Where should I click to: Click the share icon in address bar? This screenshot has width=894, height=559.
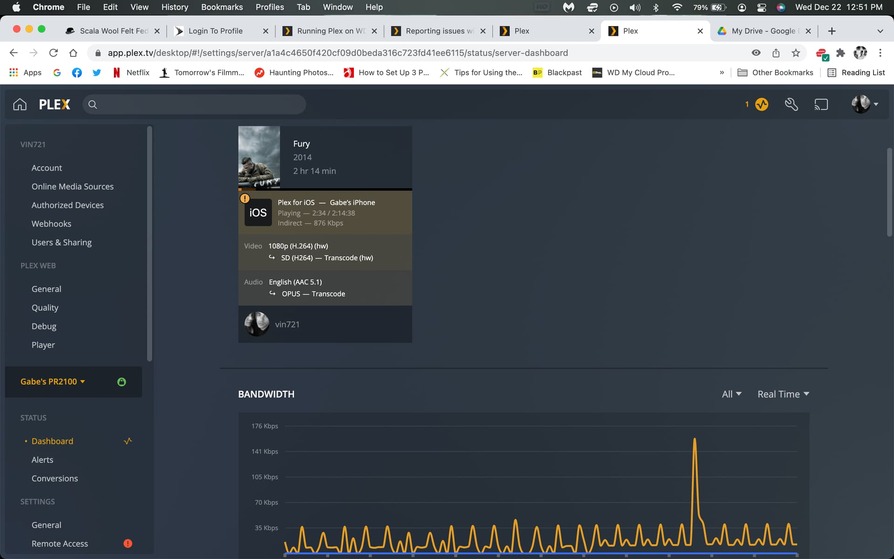[x=776, y=52]
